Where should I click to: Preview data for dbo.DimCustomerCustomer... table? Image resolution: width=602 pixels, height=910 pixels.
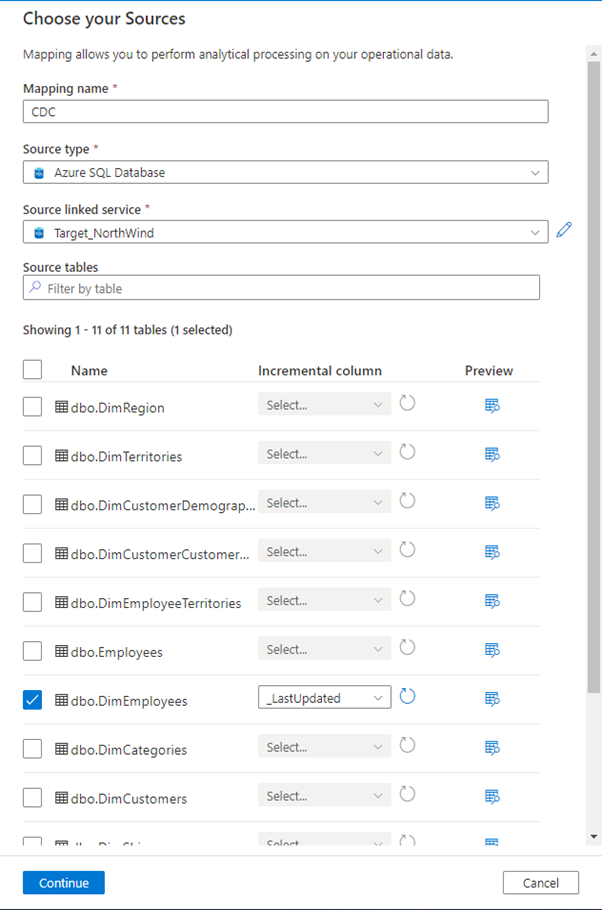point(492,551)
